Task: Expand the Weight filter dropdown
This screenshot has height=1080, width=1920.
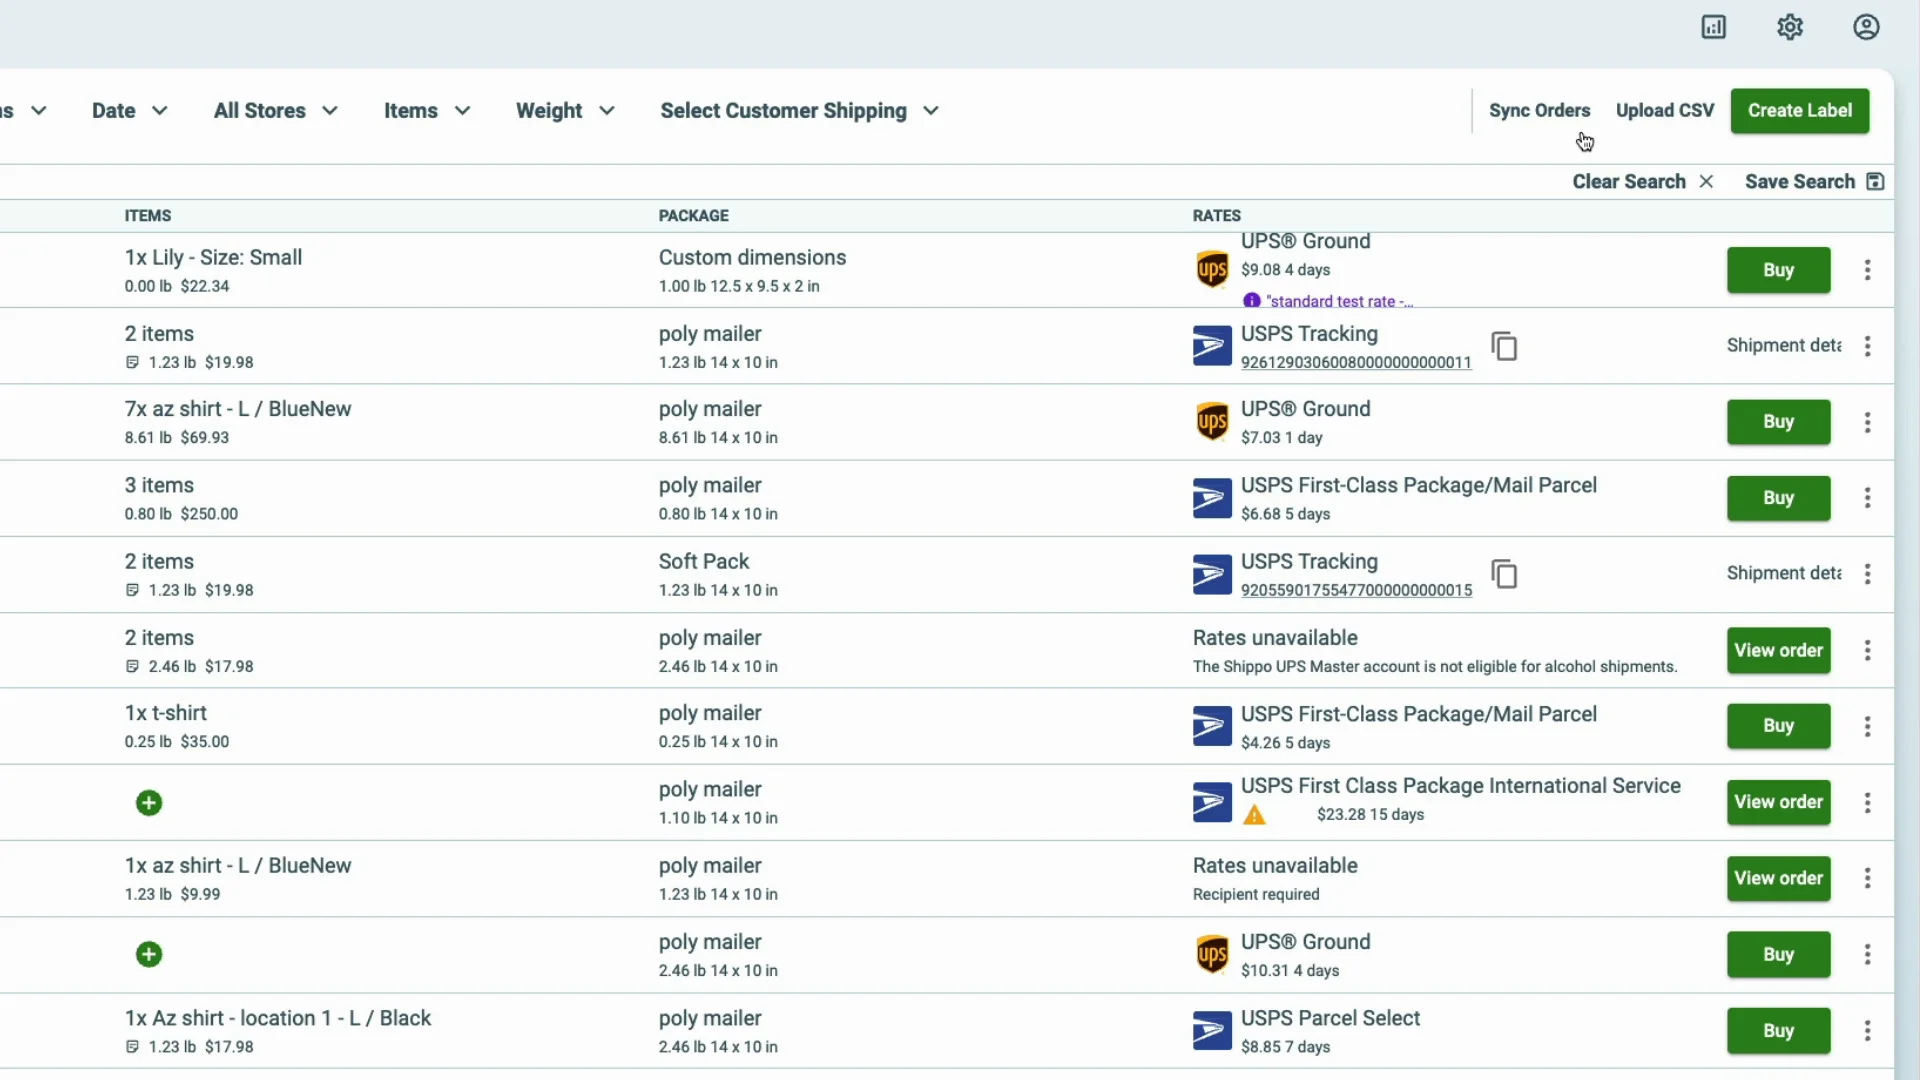Action: click(565, 111)
